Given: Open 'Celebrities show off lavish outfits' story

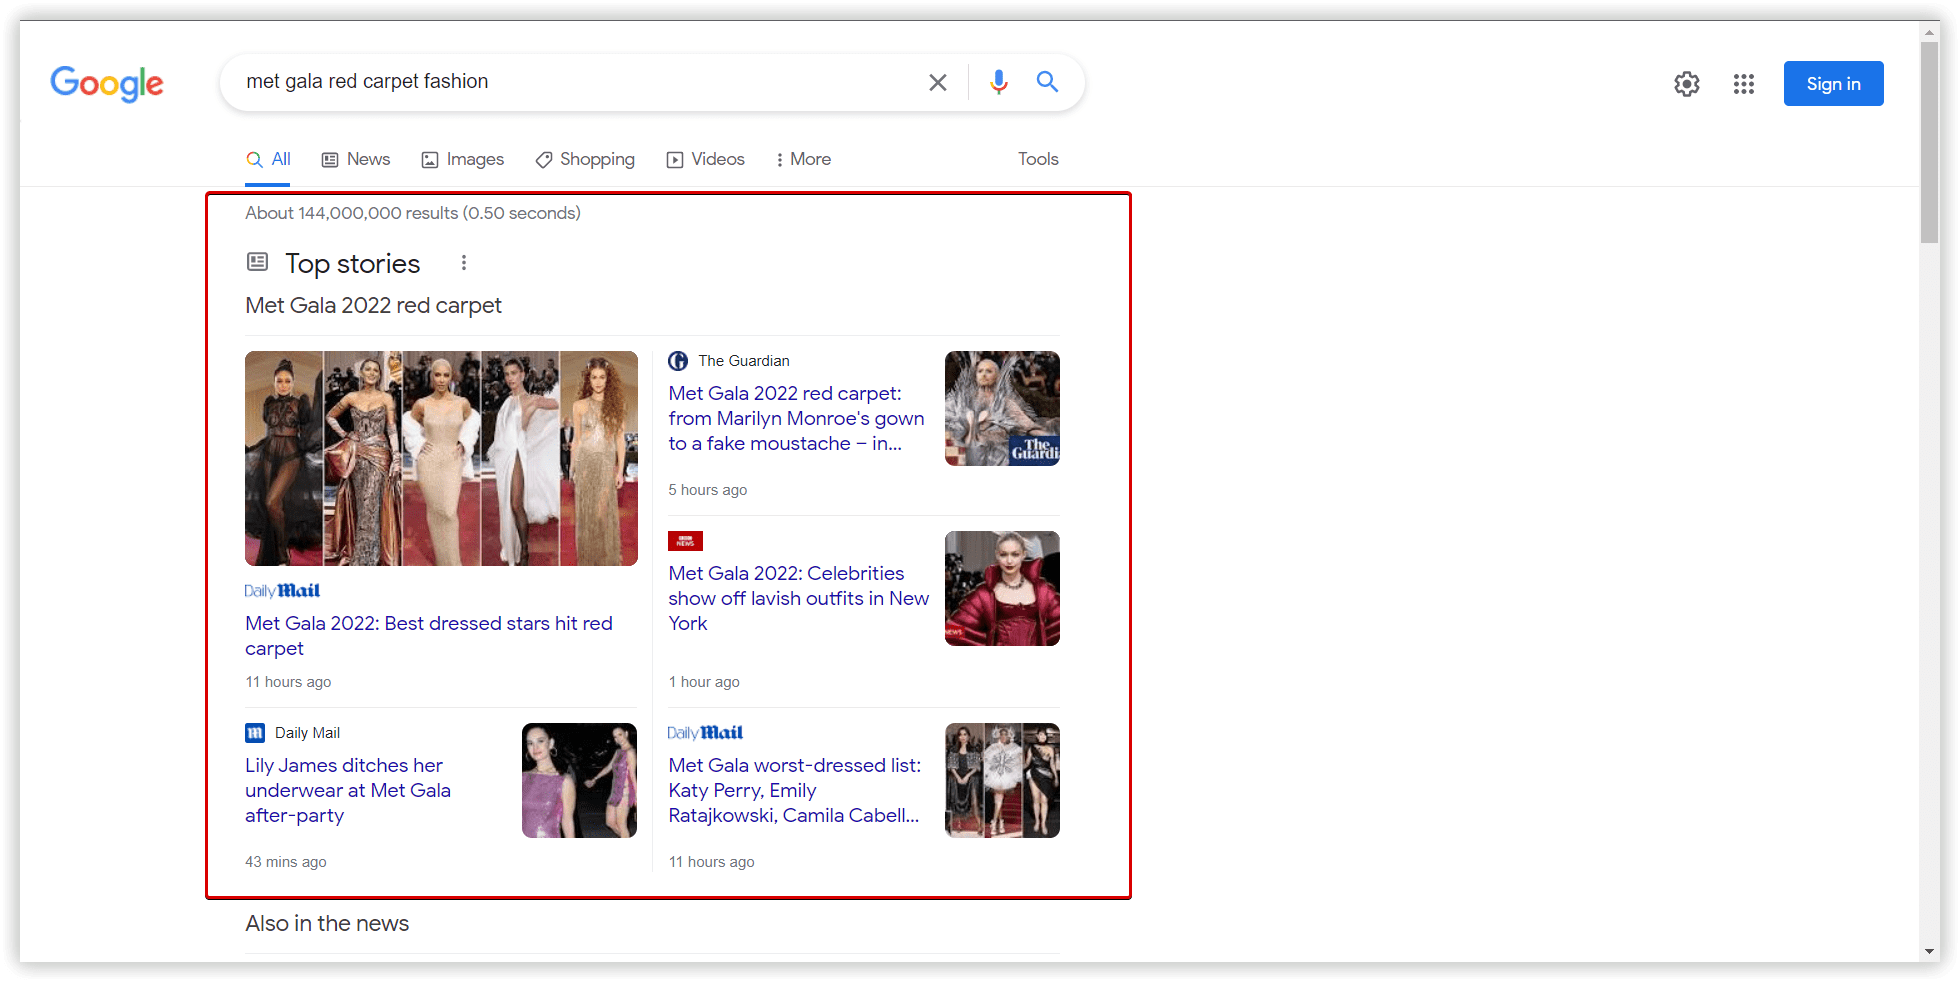Looking at the screenshot, I should tap(798, 599).
